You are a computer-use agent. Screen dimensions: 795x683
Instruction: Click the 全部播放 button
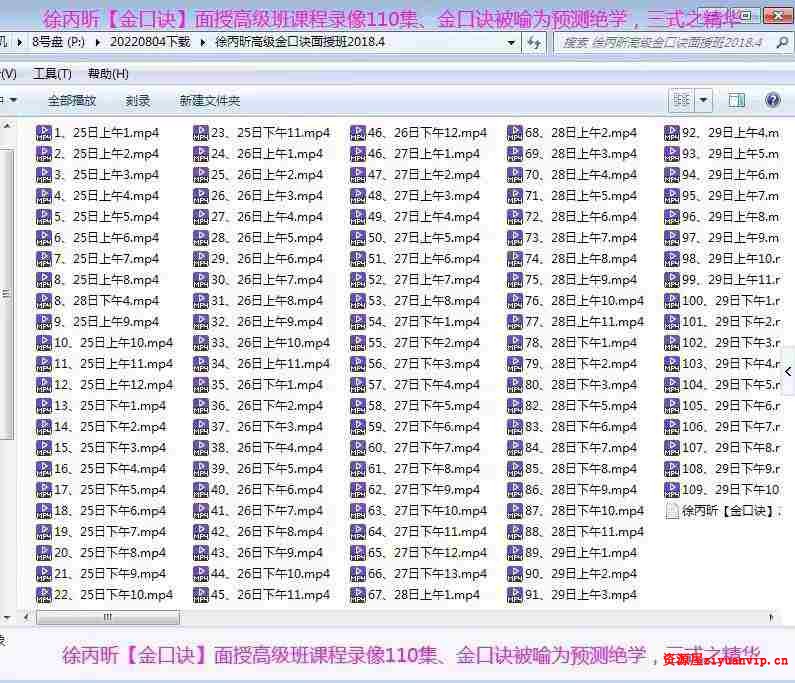coord(72,100)
